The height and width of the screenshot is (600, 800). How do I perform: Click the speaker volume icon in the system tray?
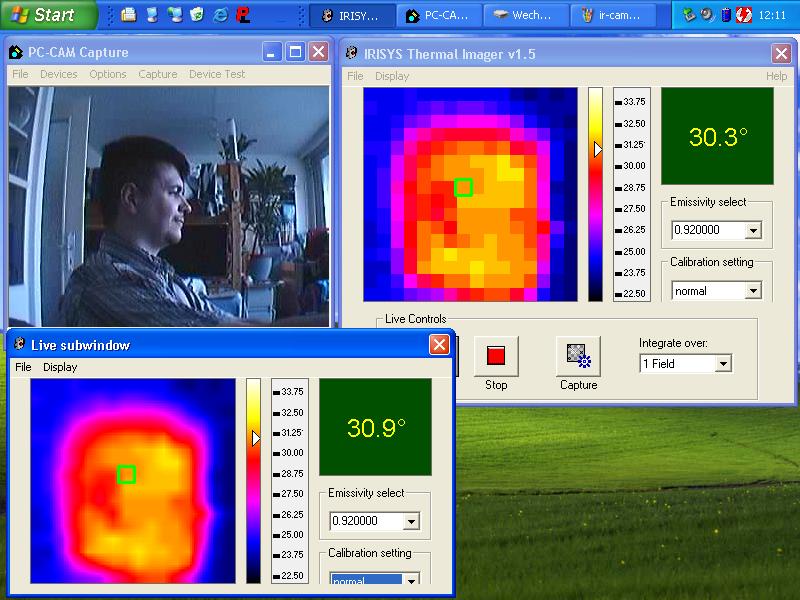707,15
